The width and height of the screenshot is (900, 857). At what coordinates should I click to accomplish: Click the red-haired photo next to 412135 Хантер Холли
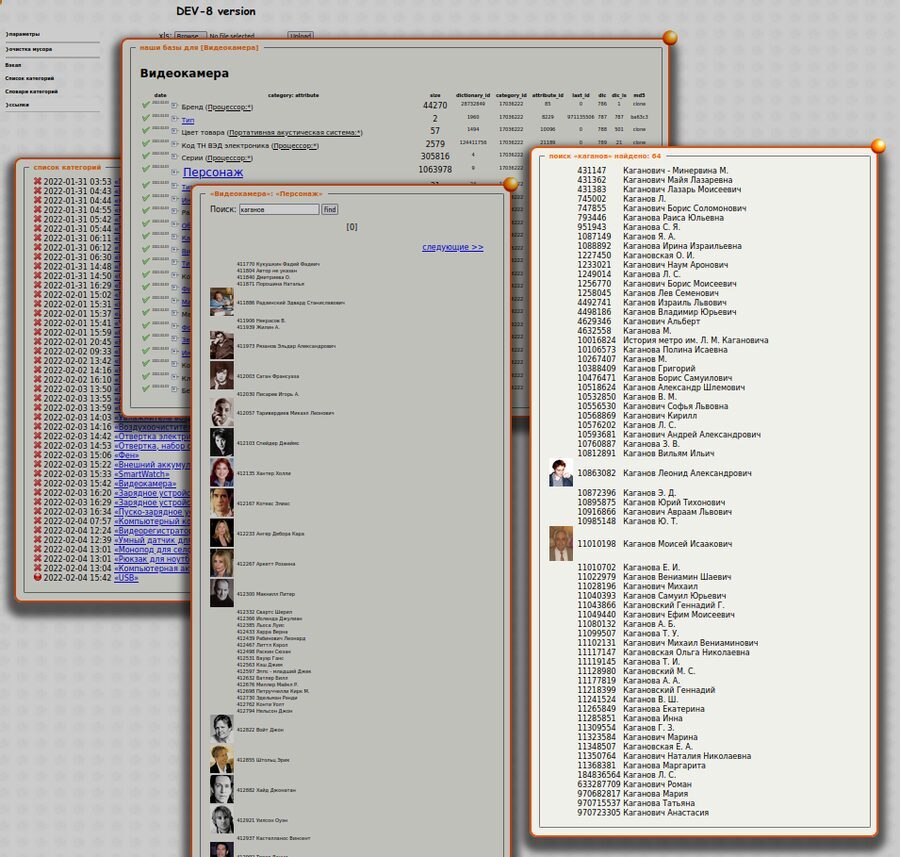(222, 473)
